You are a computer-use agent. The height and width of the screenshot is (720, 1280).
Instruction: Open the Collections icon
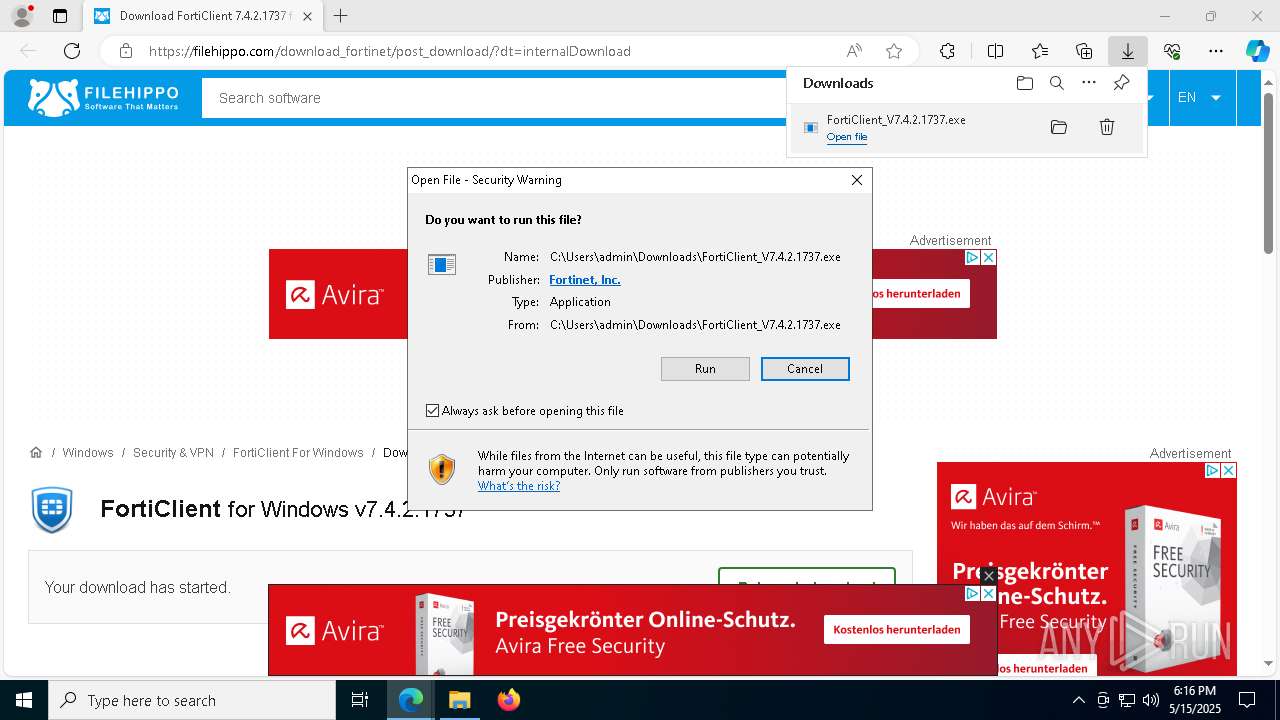[x=1084, y=51]
